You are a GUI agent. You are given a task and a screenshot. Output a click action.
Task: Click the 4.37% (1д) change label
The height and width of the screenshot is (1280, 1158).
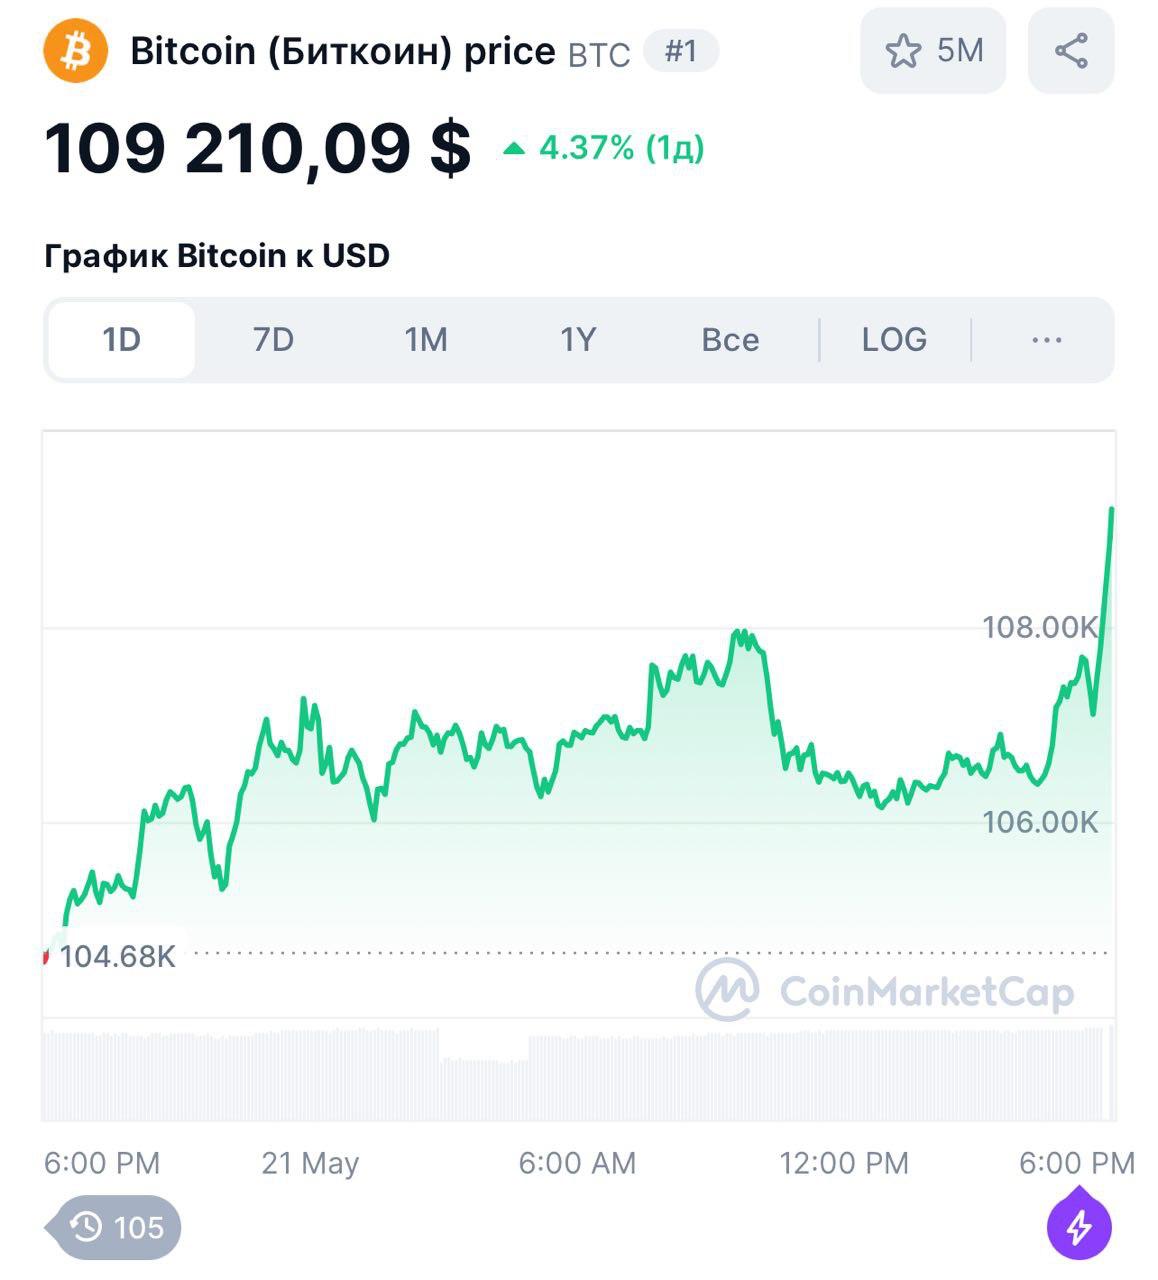[621, 149]
